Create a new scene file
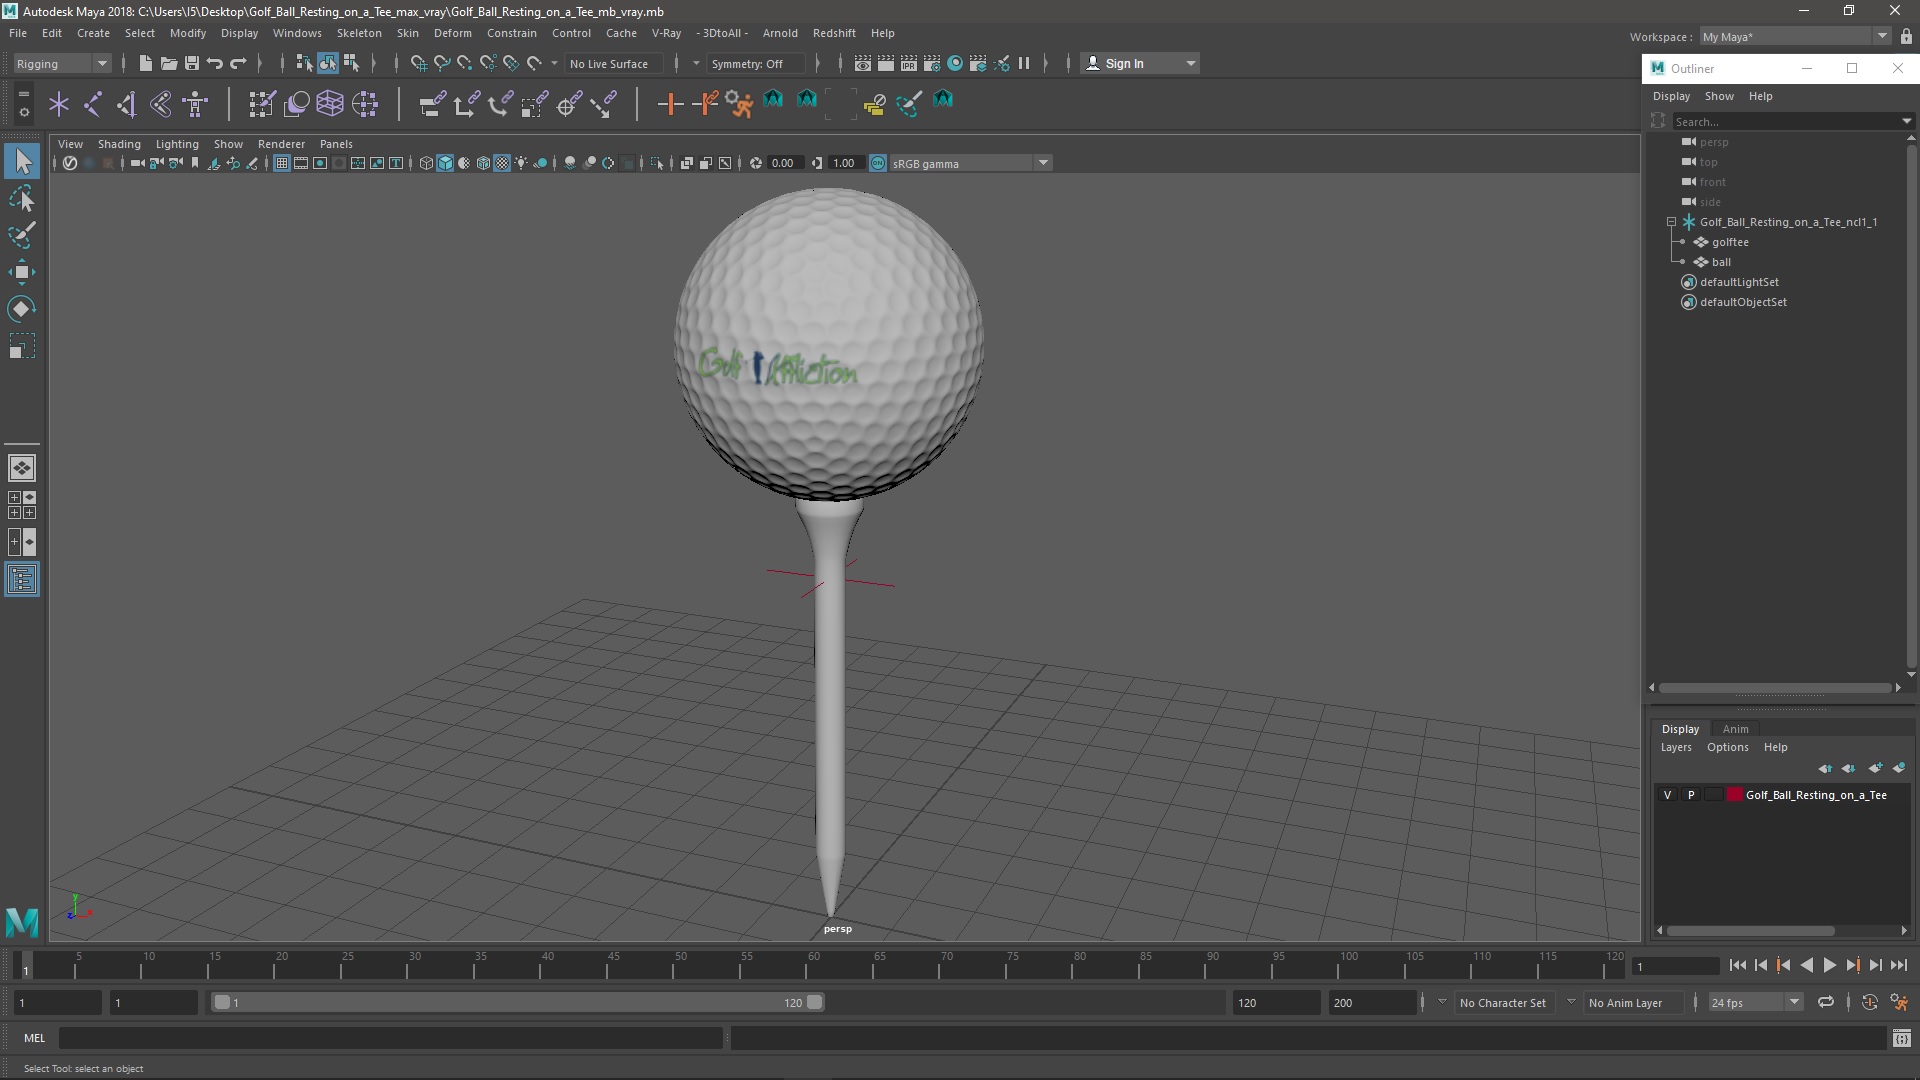 coord(145,63)
